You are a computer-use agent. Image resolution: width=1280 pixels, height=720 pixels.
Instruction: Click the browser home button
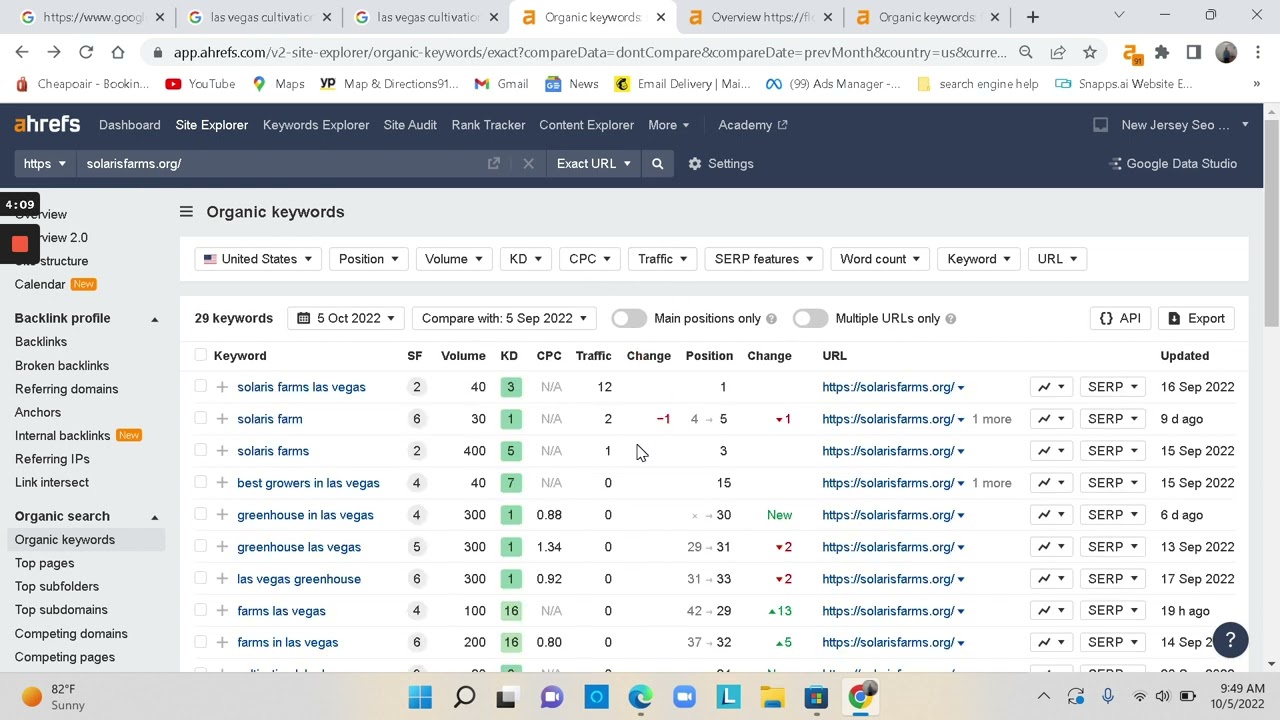coord(118,52)
